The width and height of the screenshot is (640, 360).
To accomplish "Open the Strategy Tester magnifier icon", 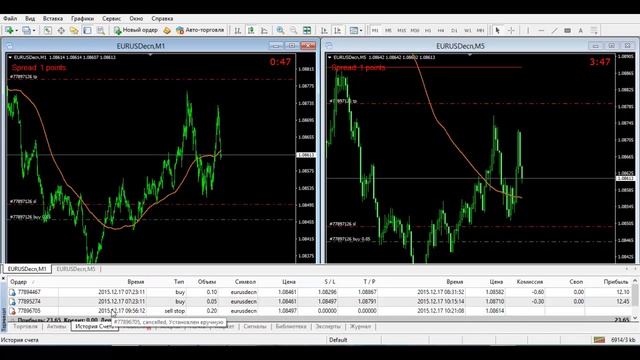I will click(100, 30).
